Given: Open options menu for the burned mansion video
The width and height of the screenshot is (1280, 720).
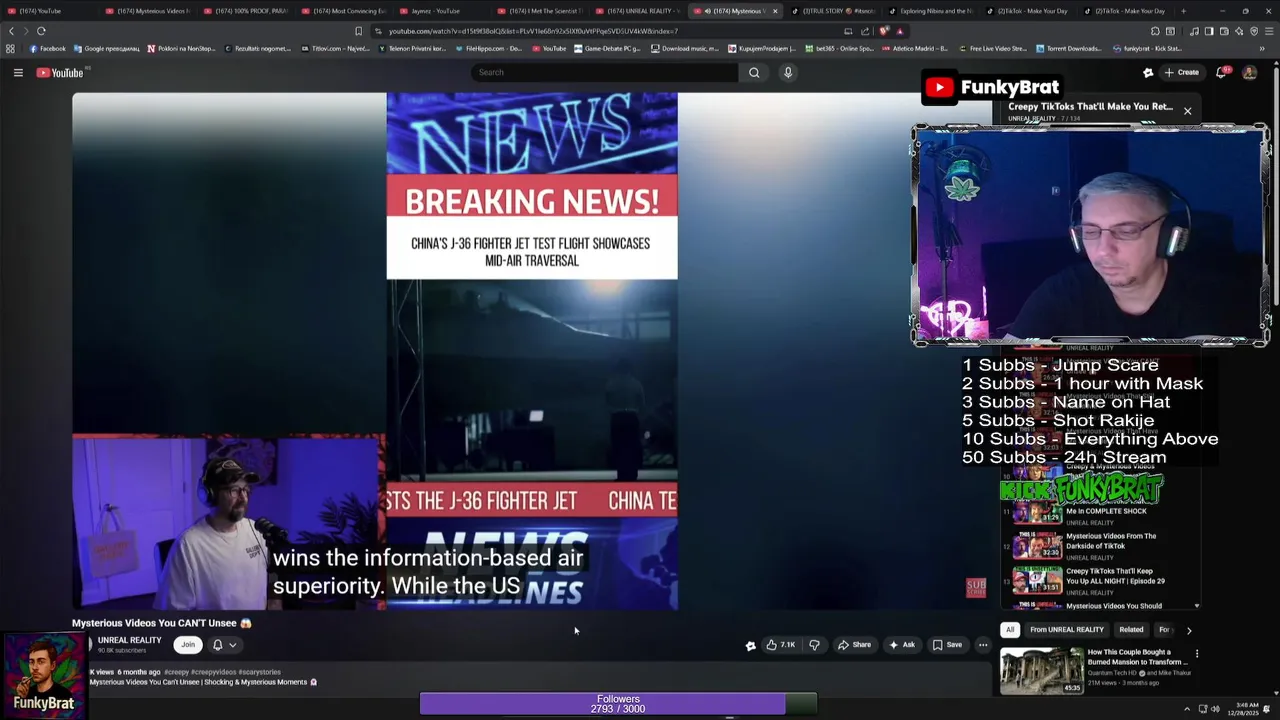Looking at the screenshot, I should click(1196, 654).
